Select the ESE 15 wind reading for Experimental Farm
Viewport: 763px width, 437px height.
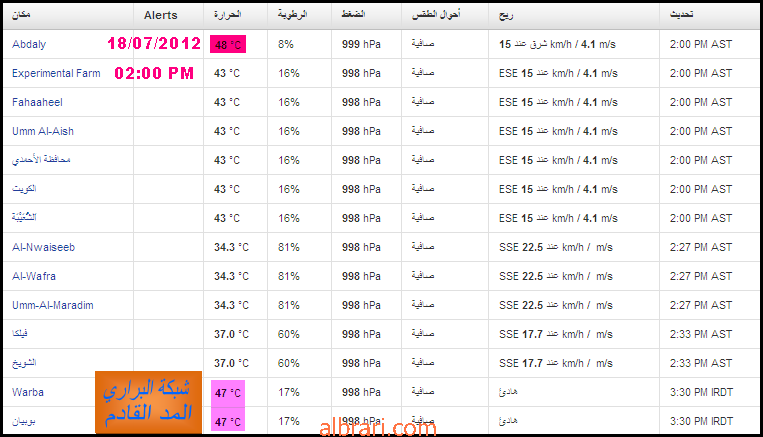pos(558,73)
